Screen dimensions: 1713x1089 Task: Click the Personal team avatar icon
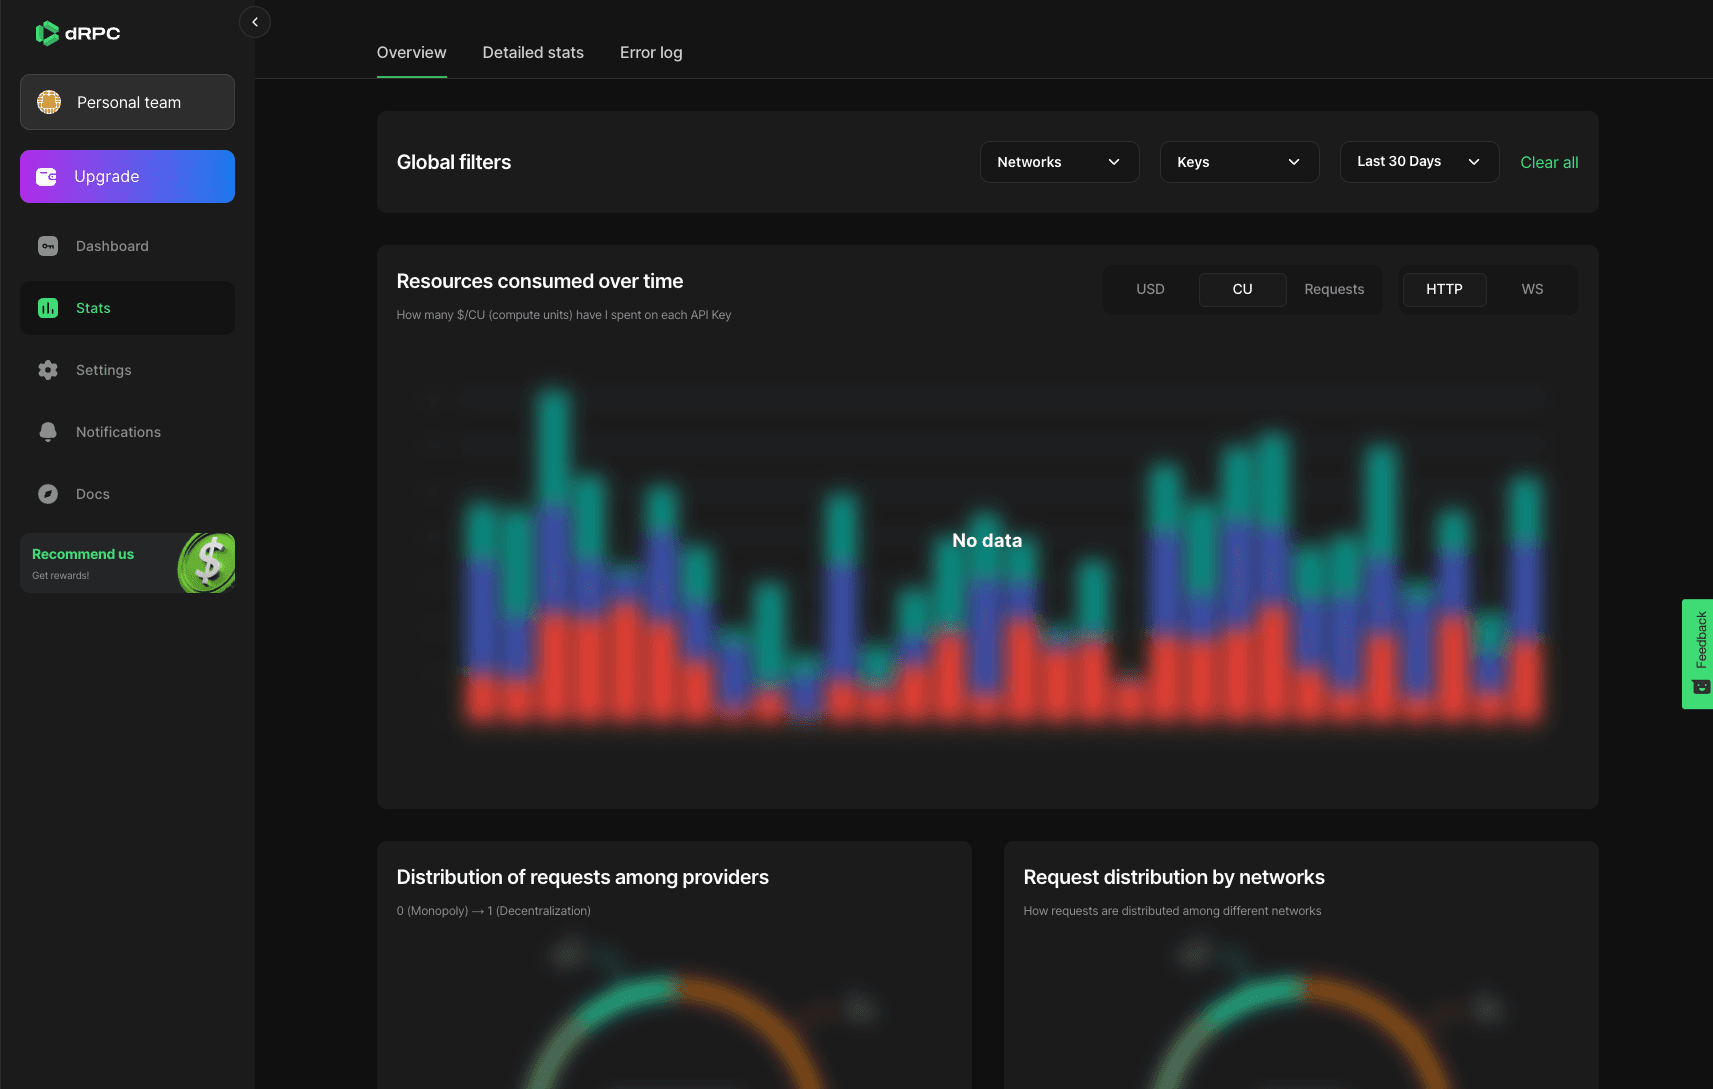[49, 102]
